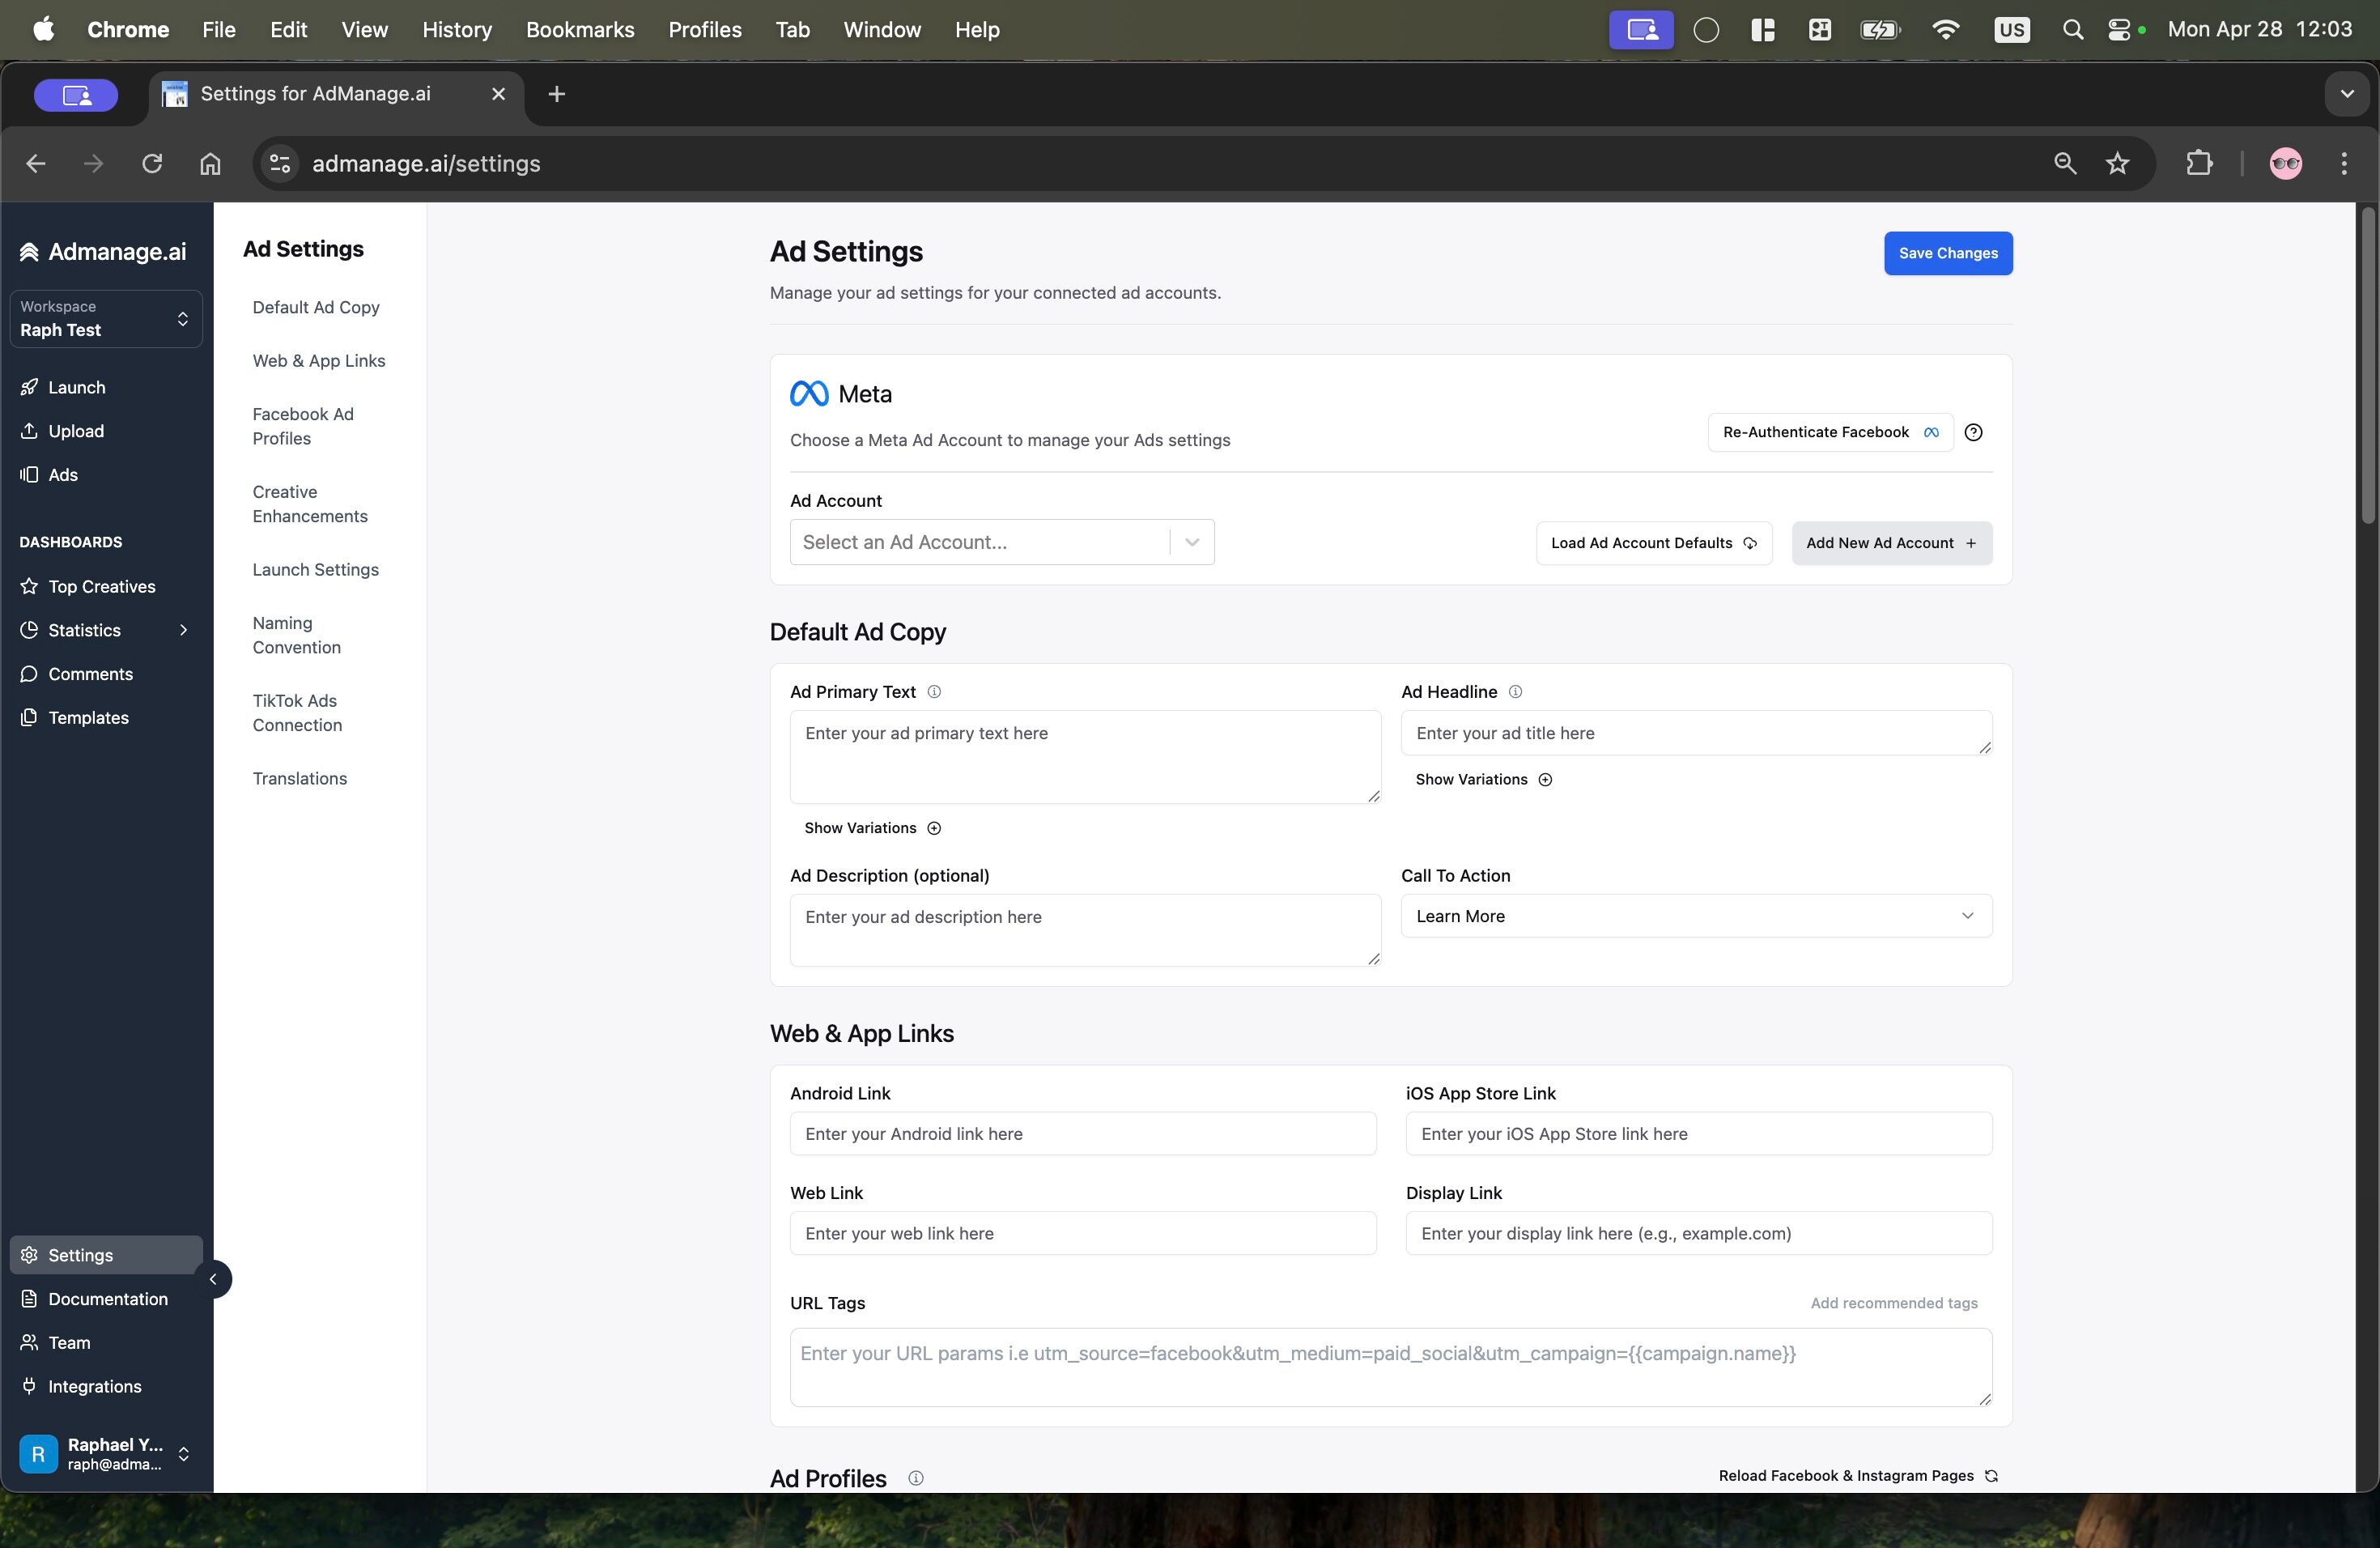Click into the Web Link input field
The height and width of the screenshot is (1548, 2380).
point(1082,1233)
